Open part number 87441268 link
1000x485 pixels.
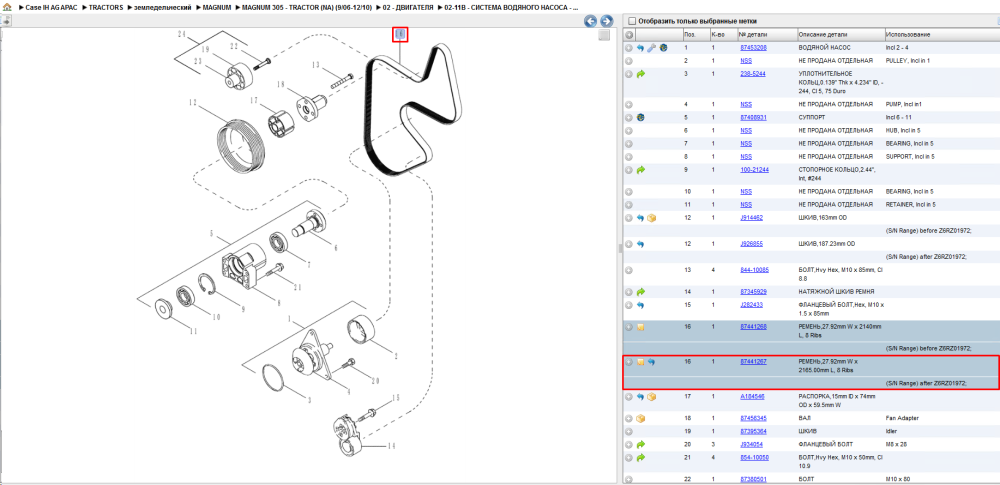point(753,327)
